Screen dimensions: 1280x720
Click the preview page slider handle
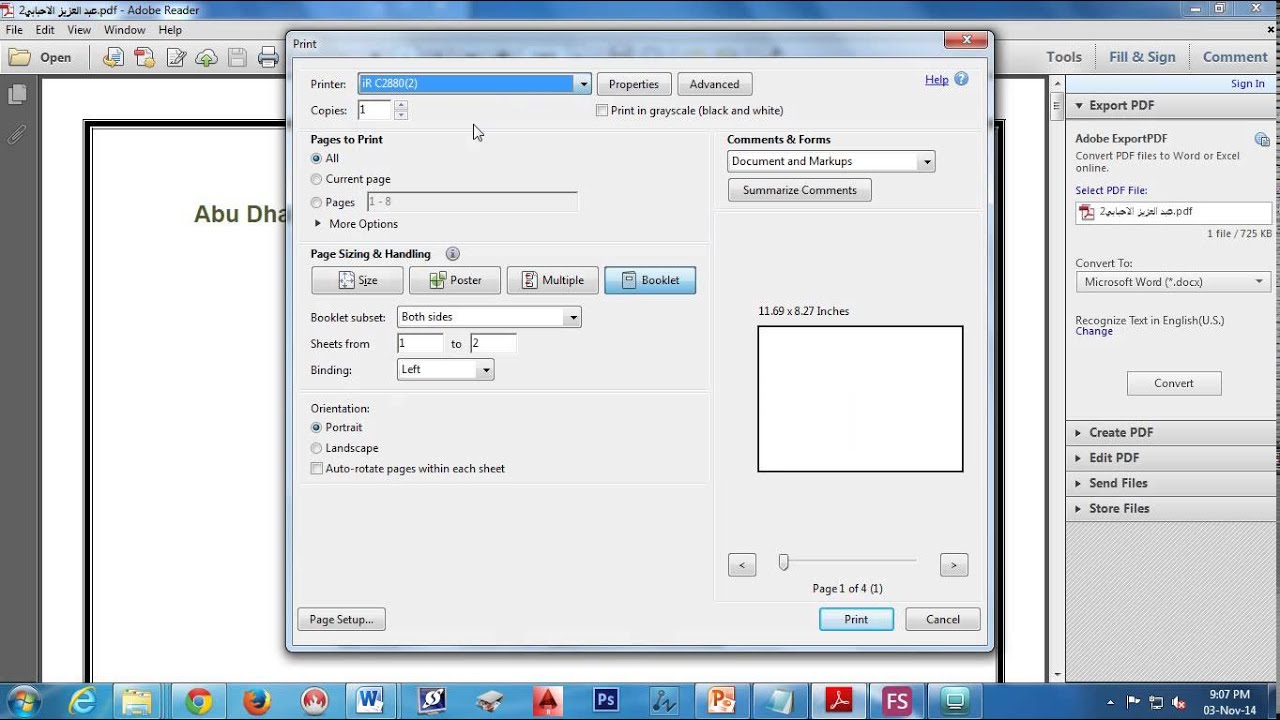click(784, 563)
